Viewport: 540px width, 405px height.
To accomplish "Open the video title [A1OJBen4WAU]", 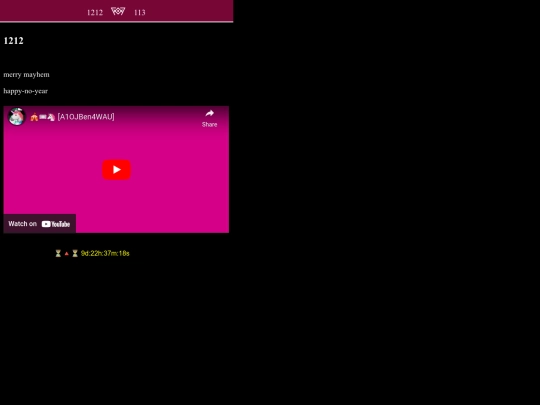I will point(86,117).
